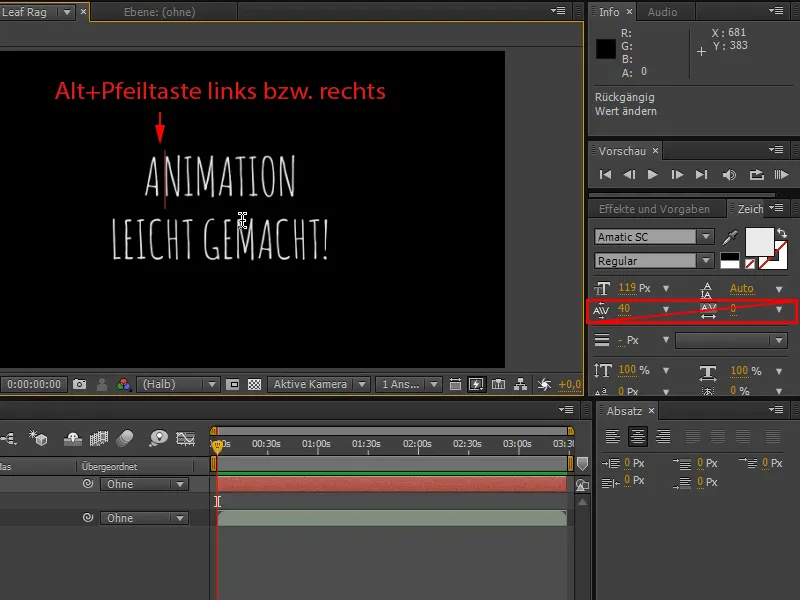Click the brainstorm lightbulb icon

[x=159, y=438]
